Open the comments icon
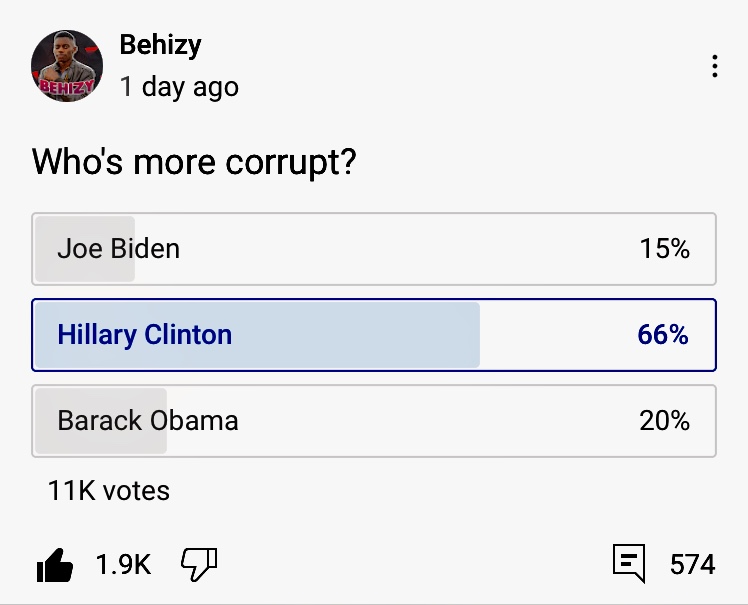The height and width of the screenshot is (605, 748). (x=629, y=565)
